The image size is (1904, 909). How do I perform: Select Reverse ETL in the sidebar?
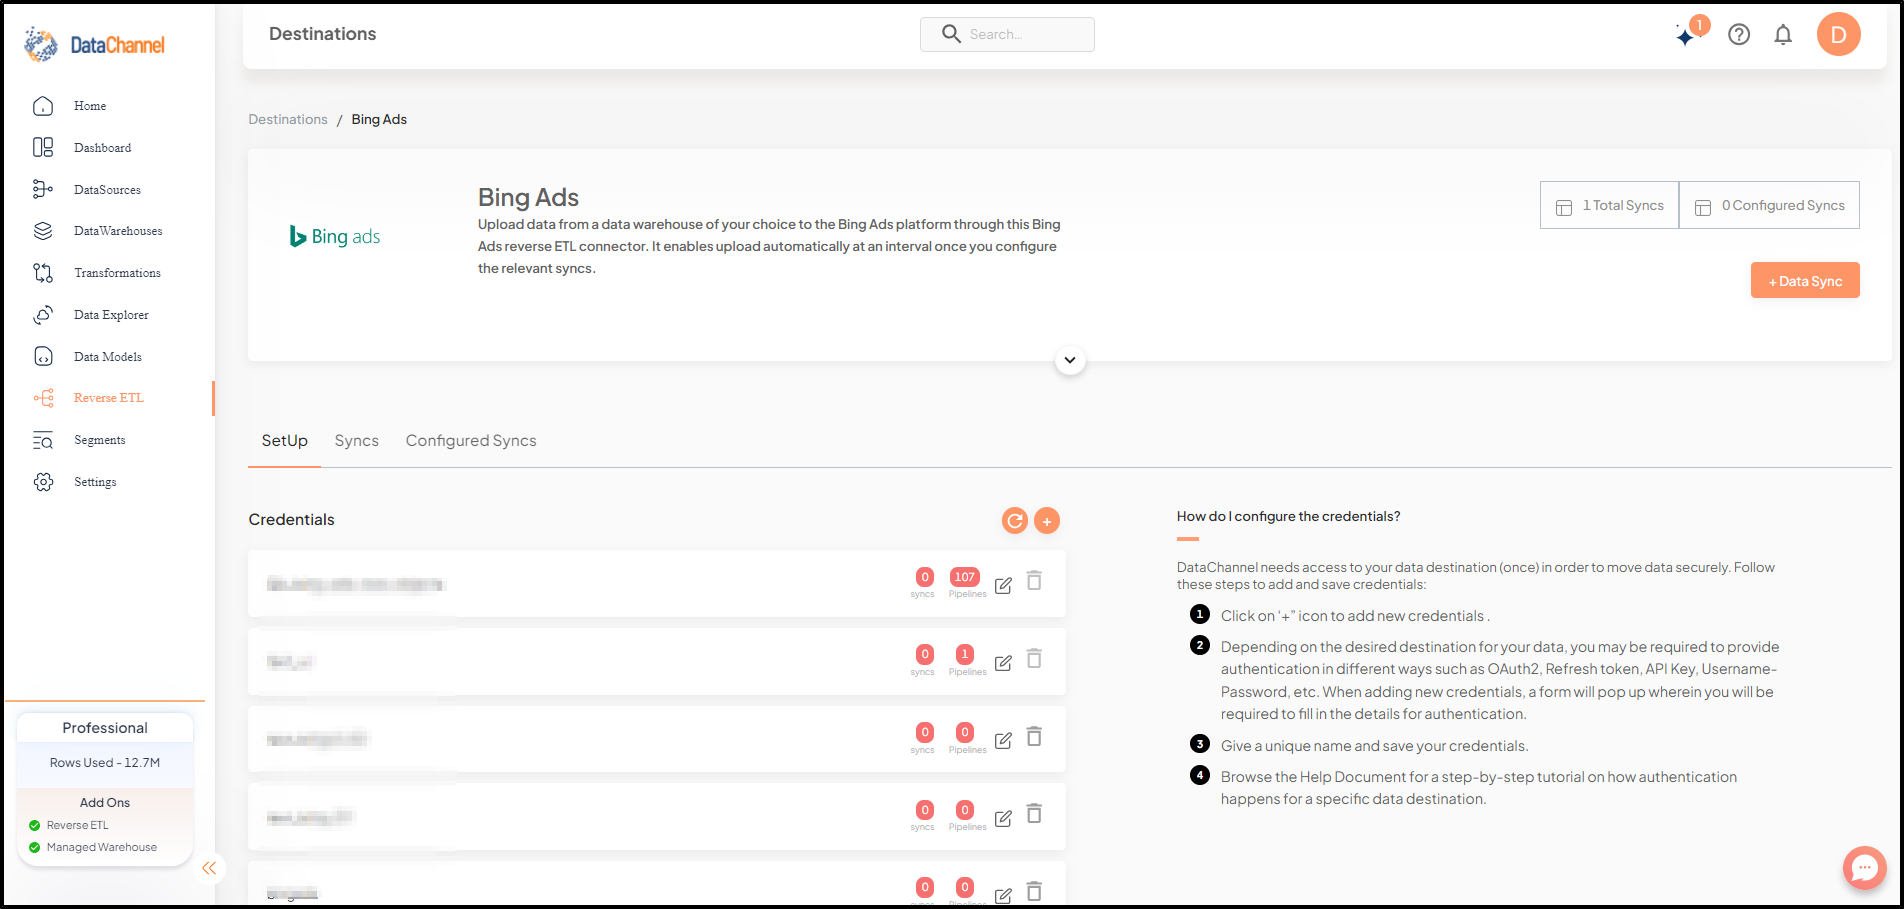109,398
